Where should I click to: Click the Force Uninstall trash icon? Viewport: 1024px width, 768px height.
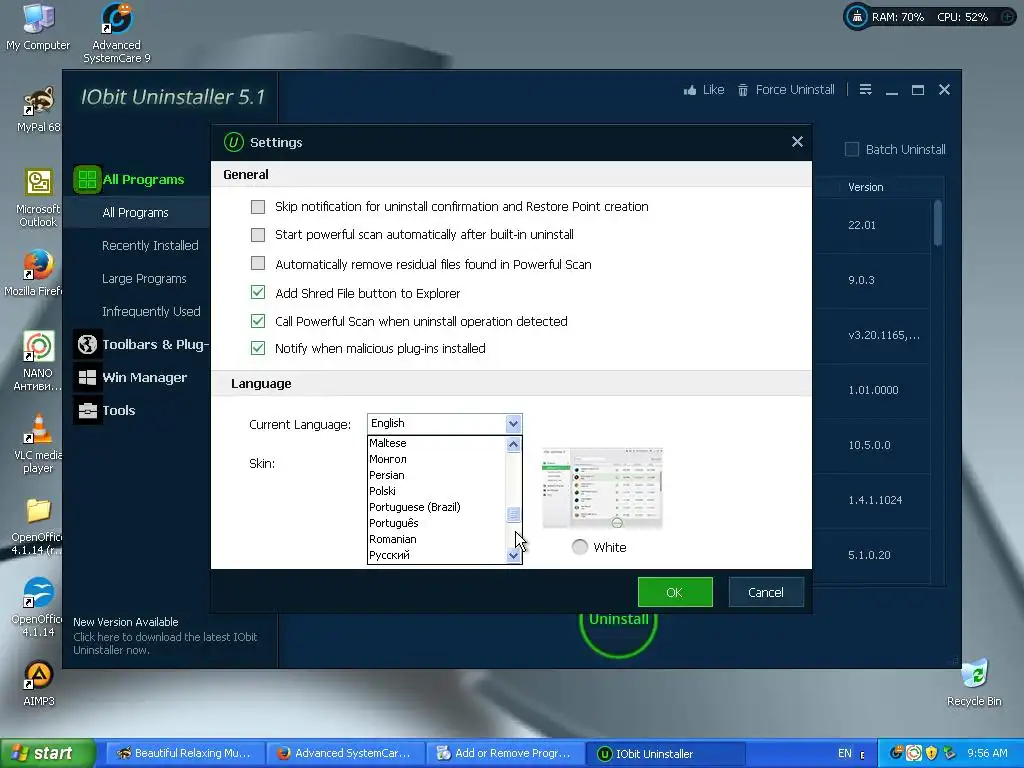[743, 90]
